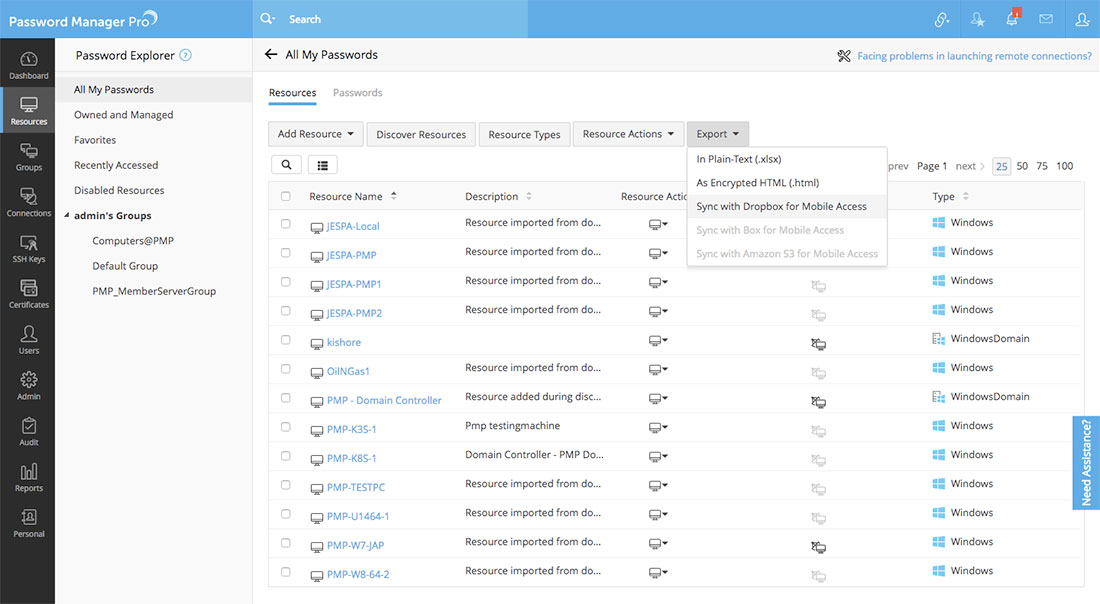Open the Resource Actions dropdown menu
The height and width of the screenshot is (604, 1100).
click(x=628, y=134)
